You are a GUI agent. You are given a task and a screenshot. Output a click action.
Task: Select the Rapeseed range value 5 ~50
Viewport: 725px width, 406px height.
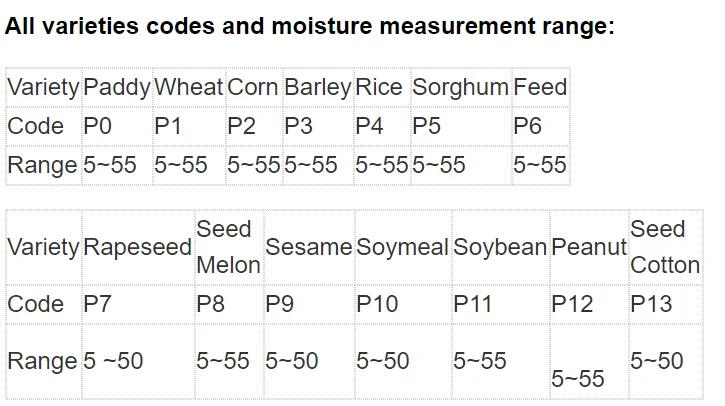tap(113, 361)
